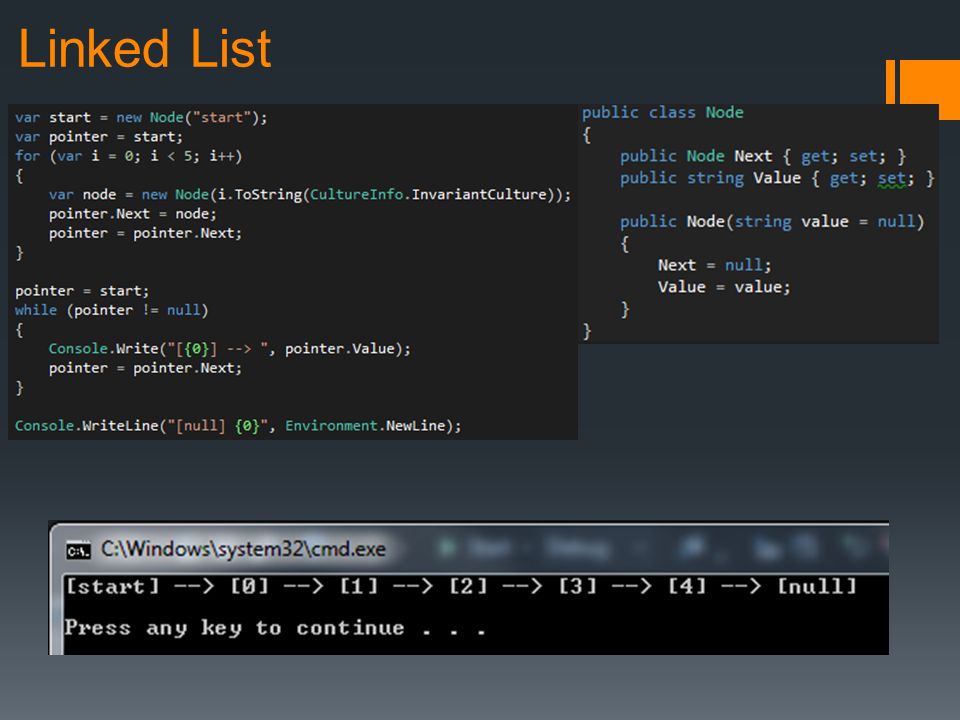Click the line 'var pointer = start;'
Screen dimensions: 960x720
coord(99,137)
